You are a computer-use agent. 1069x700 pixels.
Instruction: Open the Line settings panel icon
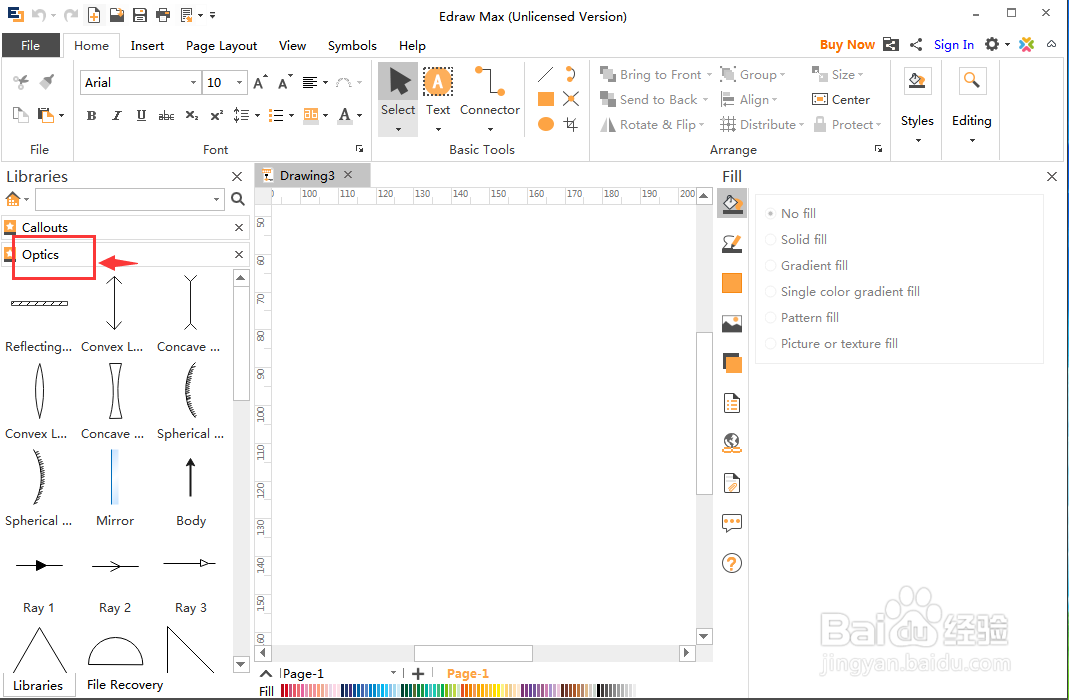coord(732,243)
